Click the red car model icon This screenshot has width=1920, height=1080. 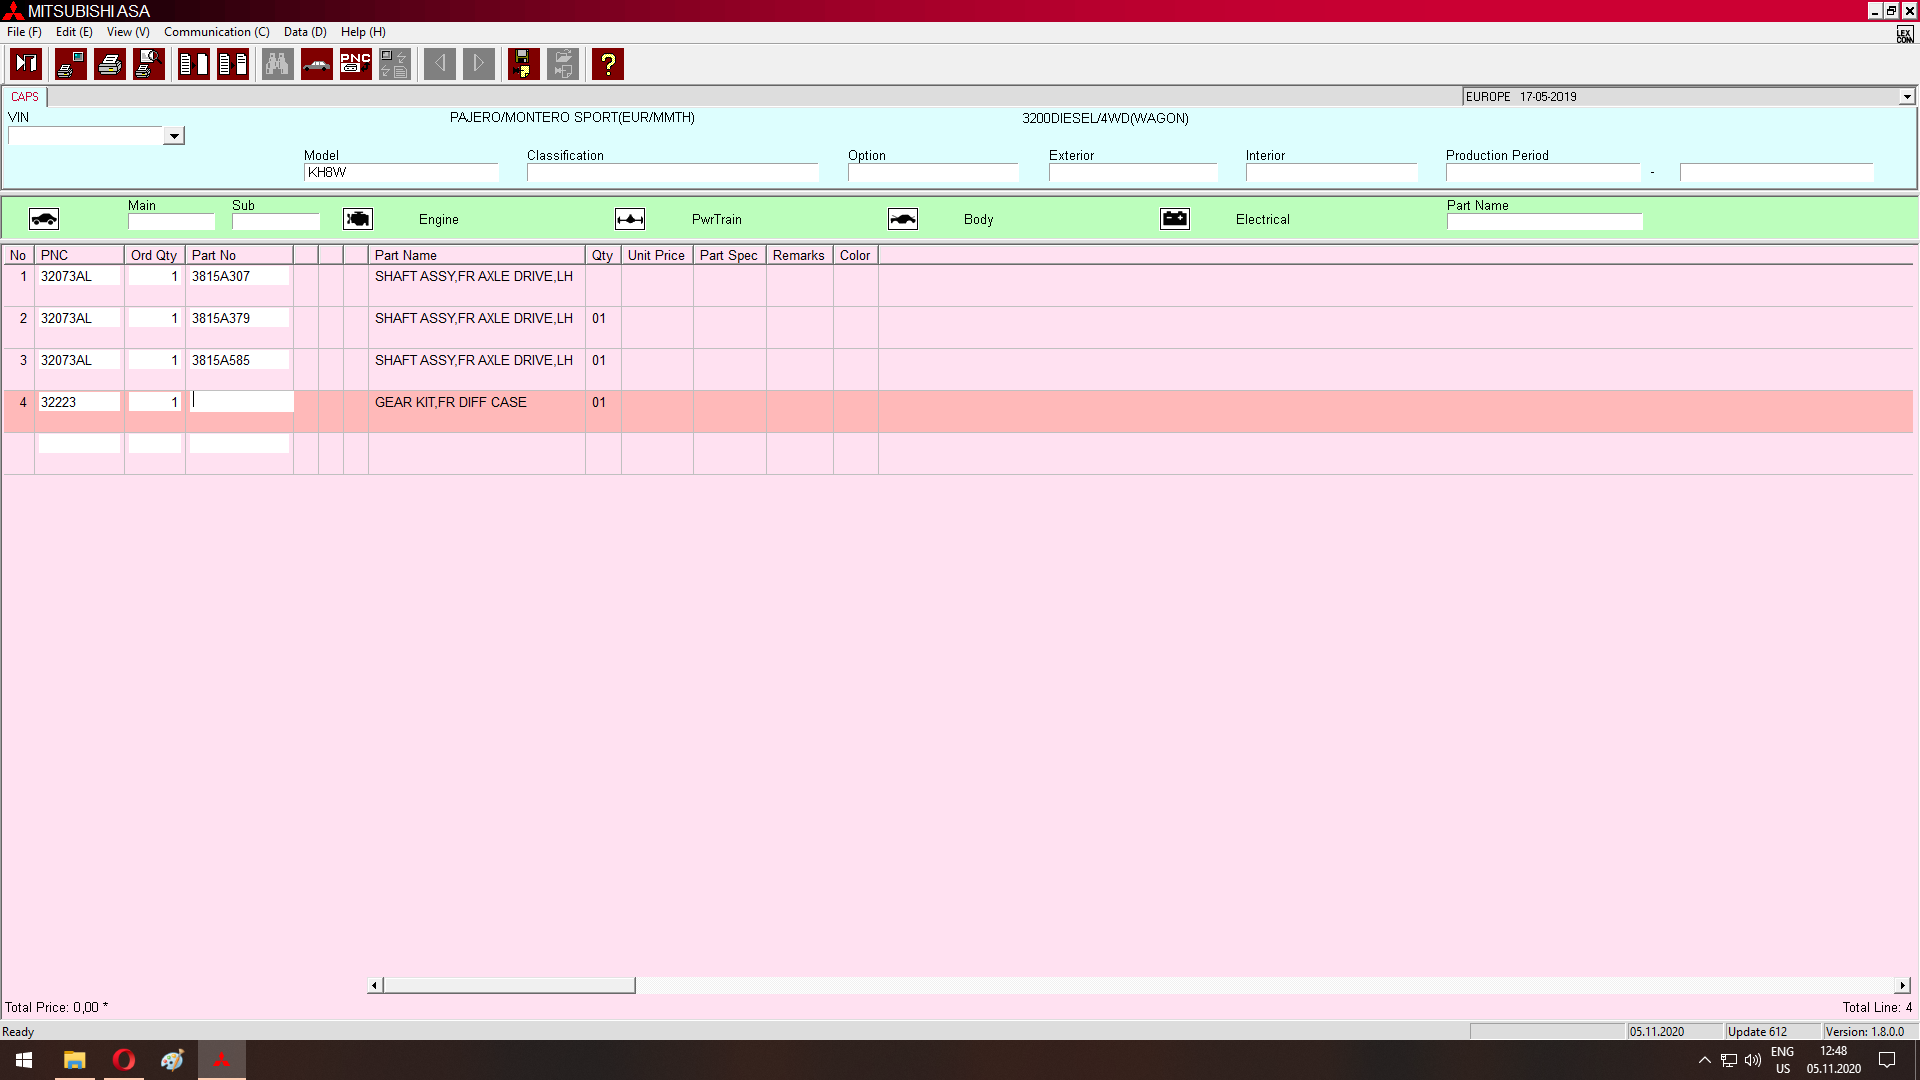click(316, 64)
